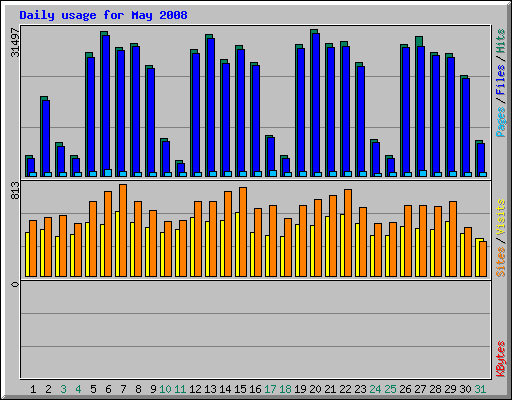The width and height of the screenshot is (512, 400).
Task: Click the Hits legend label
Action: click(500, 41)
